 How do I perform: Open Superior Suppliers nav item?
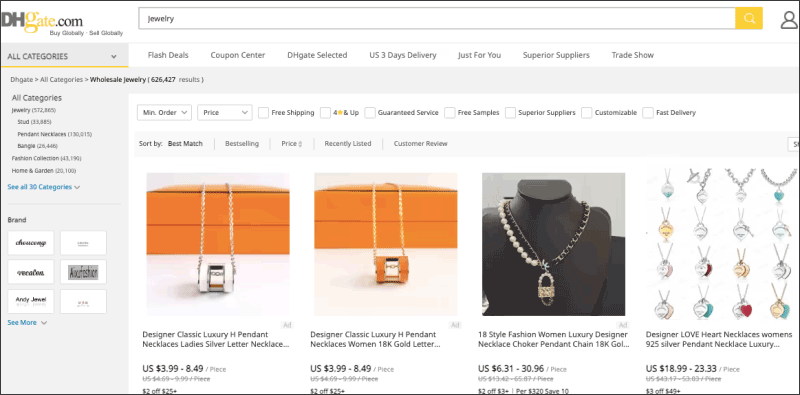(x=556, y=55)
